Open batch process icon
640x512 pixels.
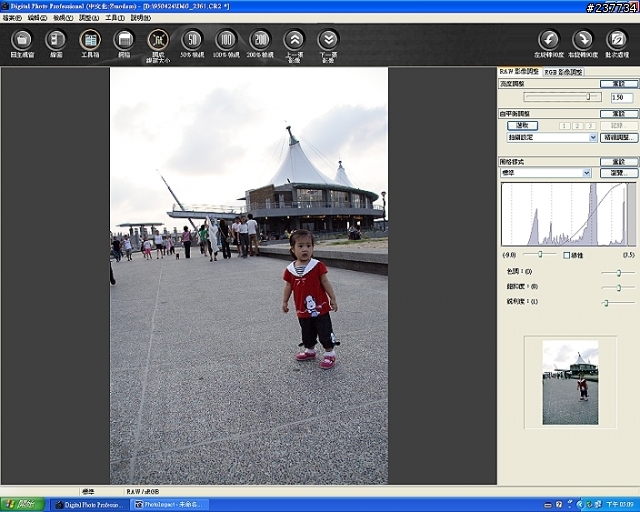point(617,40)
